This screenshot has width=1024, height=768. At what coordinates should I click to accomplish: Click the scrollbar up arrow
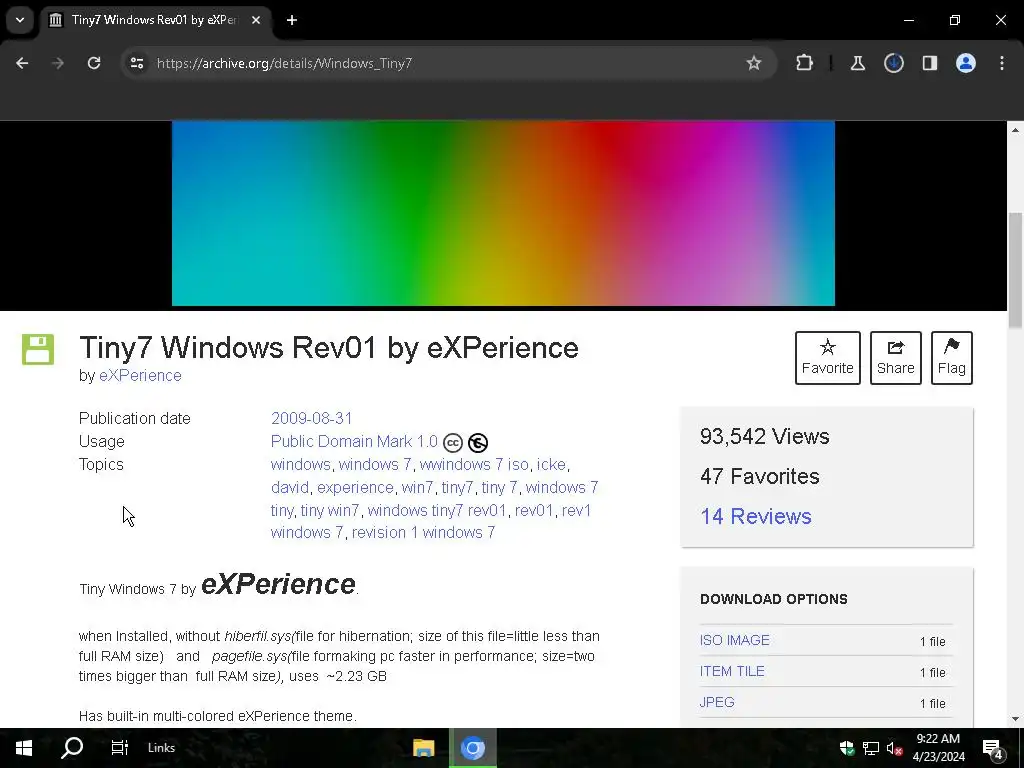pyautogui.click(x=1015, y=130)
